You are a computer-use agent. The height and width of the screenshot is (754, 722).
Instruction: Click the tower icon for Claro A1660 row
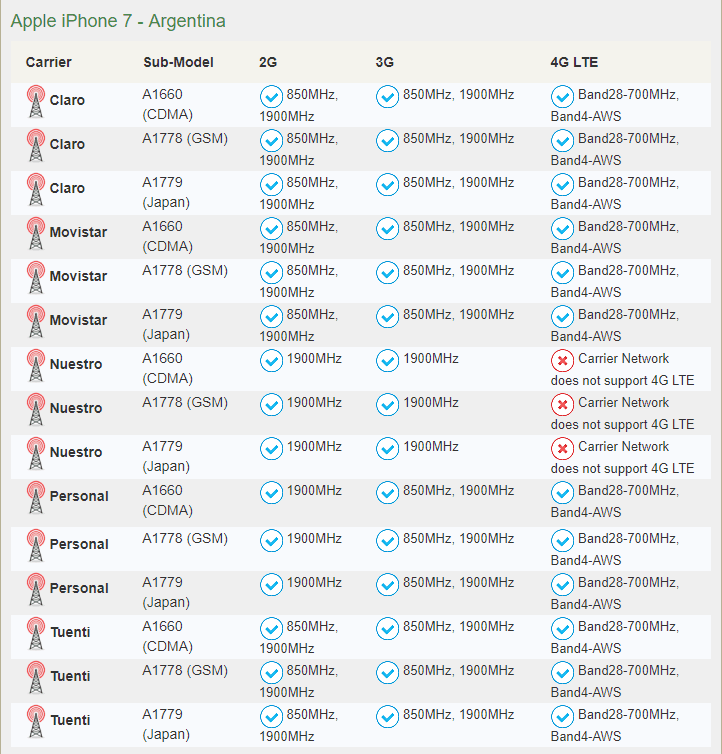tap(36, 101)
